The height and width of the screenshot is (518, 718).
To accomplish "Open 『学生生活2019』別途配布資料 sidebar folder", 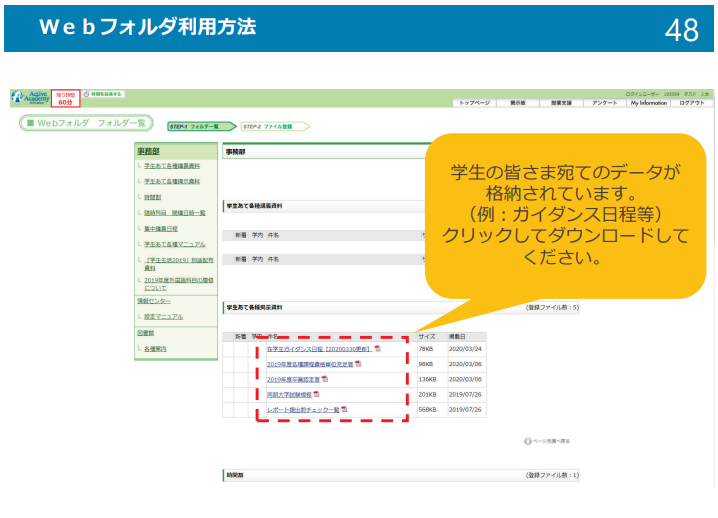I will pyautogui.click(x=179, y=264).
